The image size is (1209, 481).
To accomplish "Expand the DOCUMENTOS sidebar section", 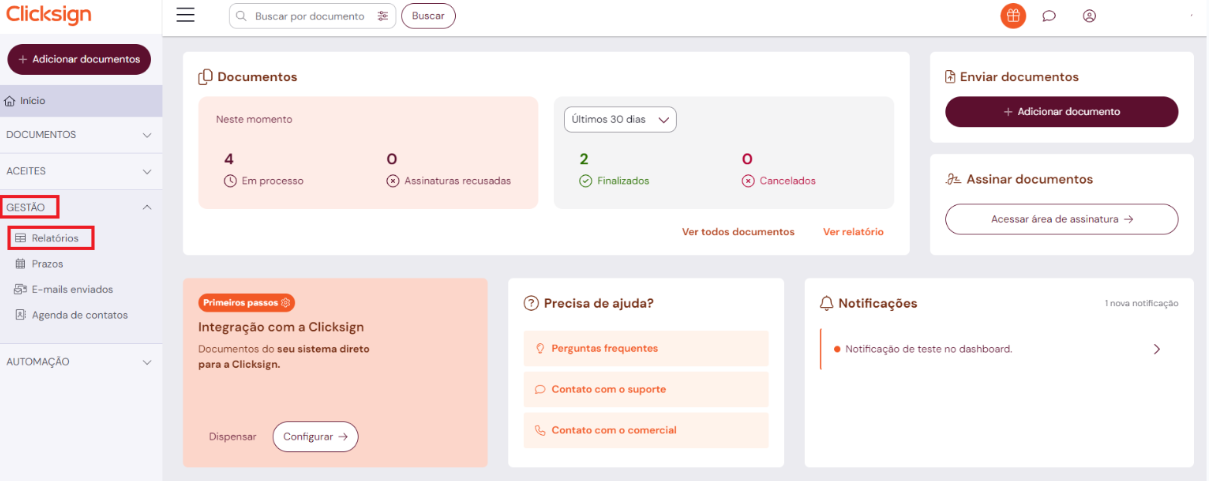I will pyautogui.click(x=81, y=134).
